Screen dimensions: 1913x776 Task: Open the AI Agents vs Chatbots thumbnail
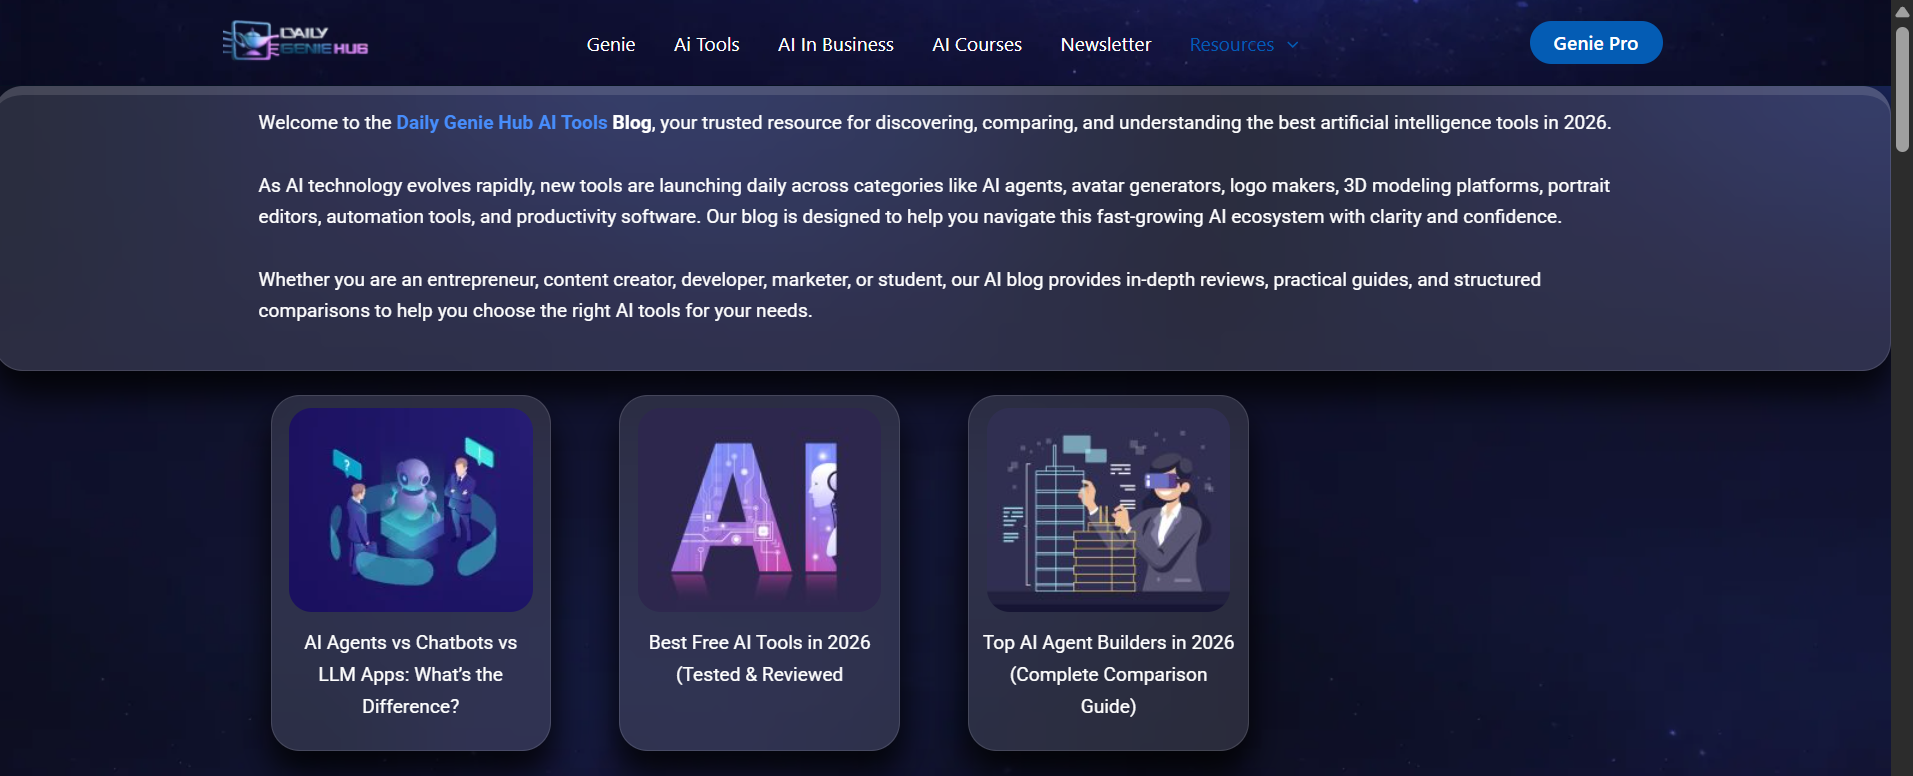pos(411,509)
